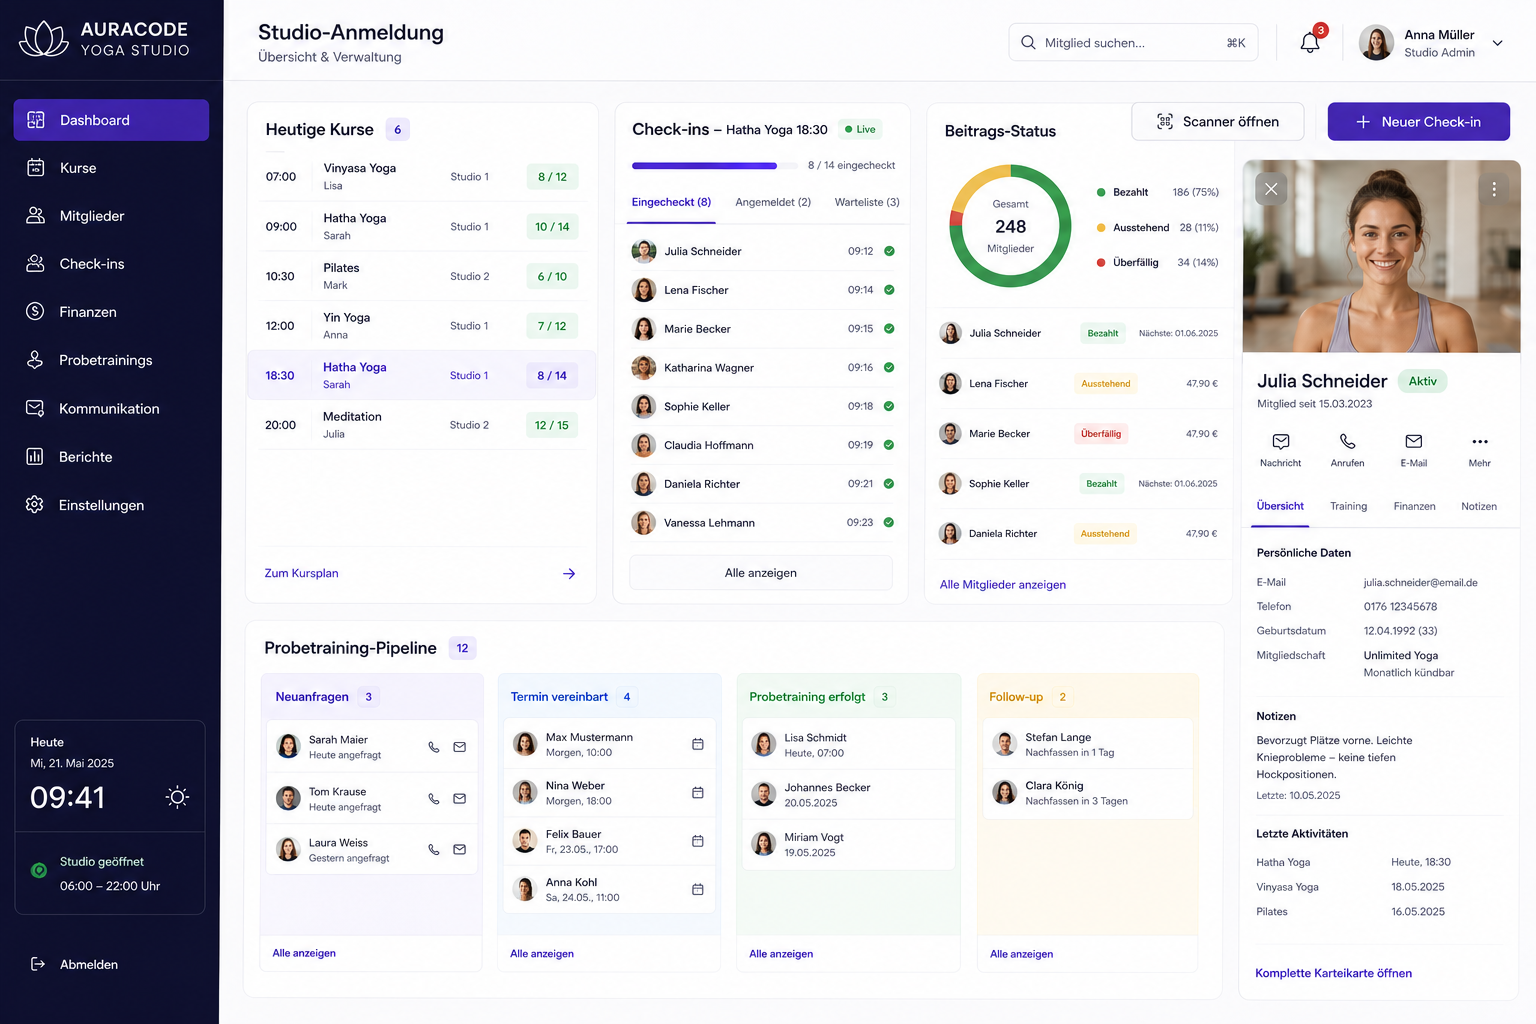This screenshot has height=1024, width=1536.
Task: Select the 18:30 Hatha Yoga course row
Action: click(x=421, y=375)
